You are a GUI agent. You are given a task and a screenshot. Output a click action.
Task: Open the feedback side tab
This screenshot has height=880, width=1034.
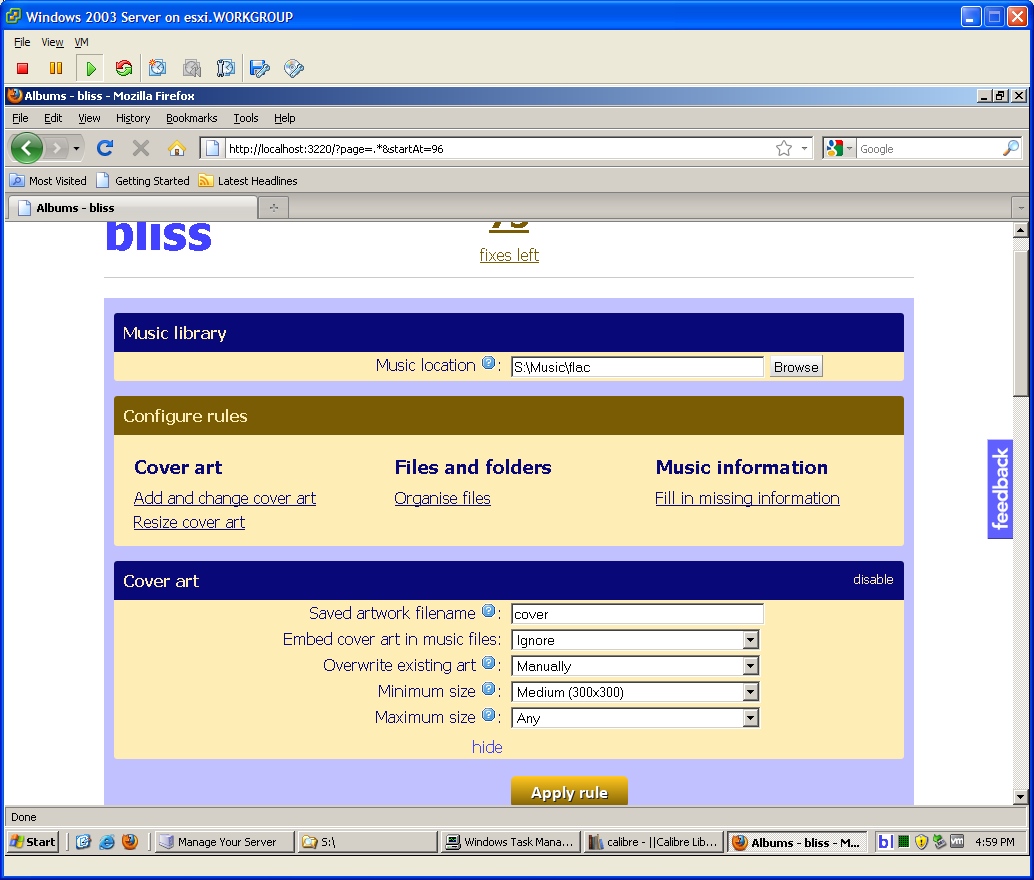[1000, 489]
